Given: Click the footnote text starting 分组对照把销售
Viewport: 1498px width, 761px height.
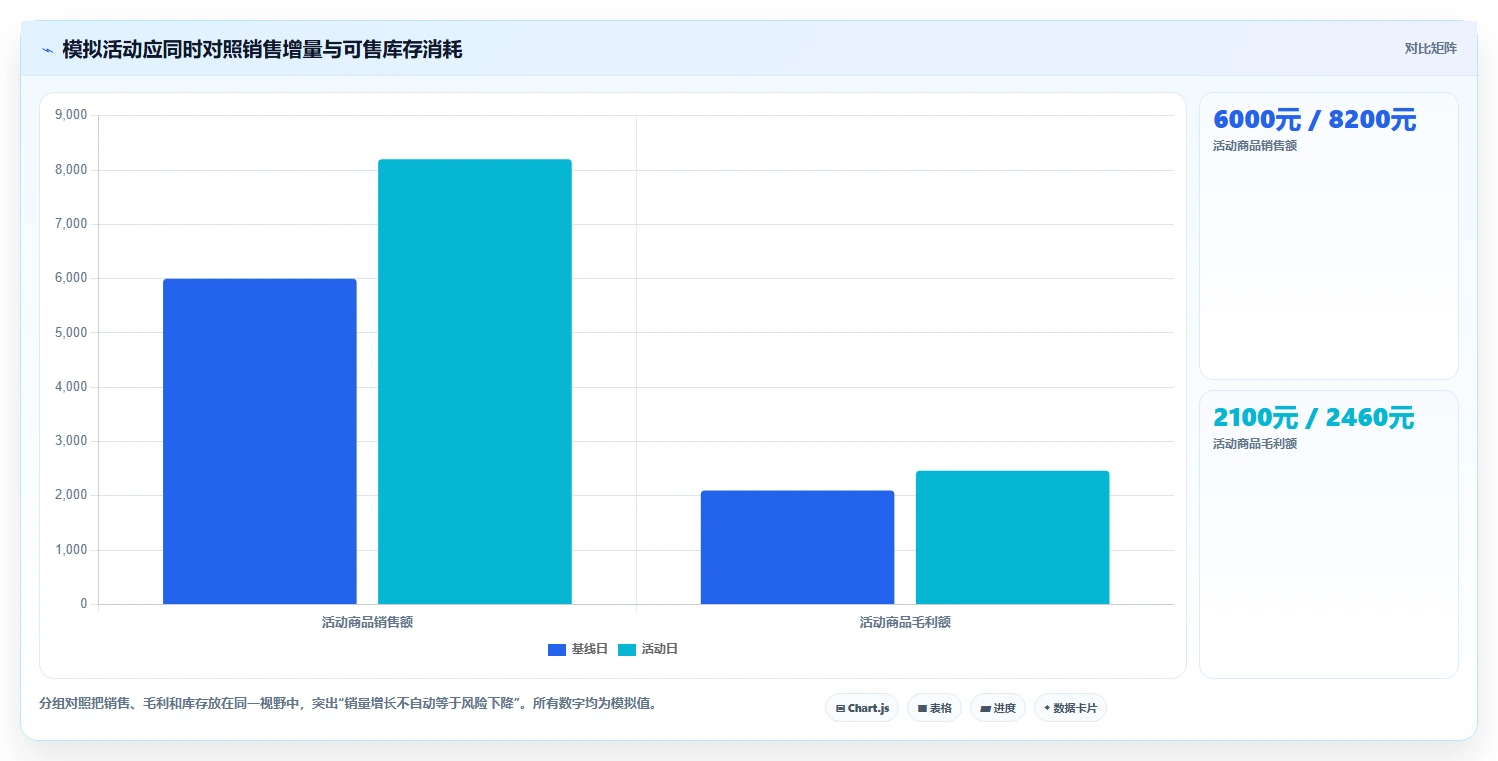Looking at the screenshot, I should click(x=348, y=703).
